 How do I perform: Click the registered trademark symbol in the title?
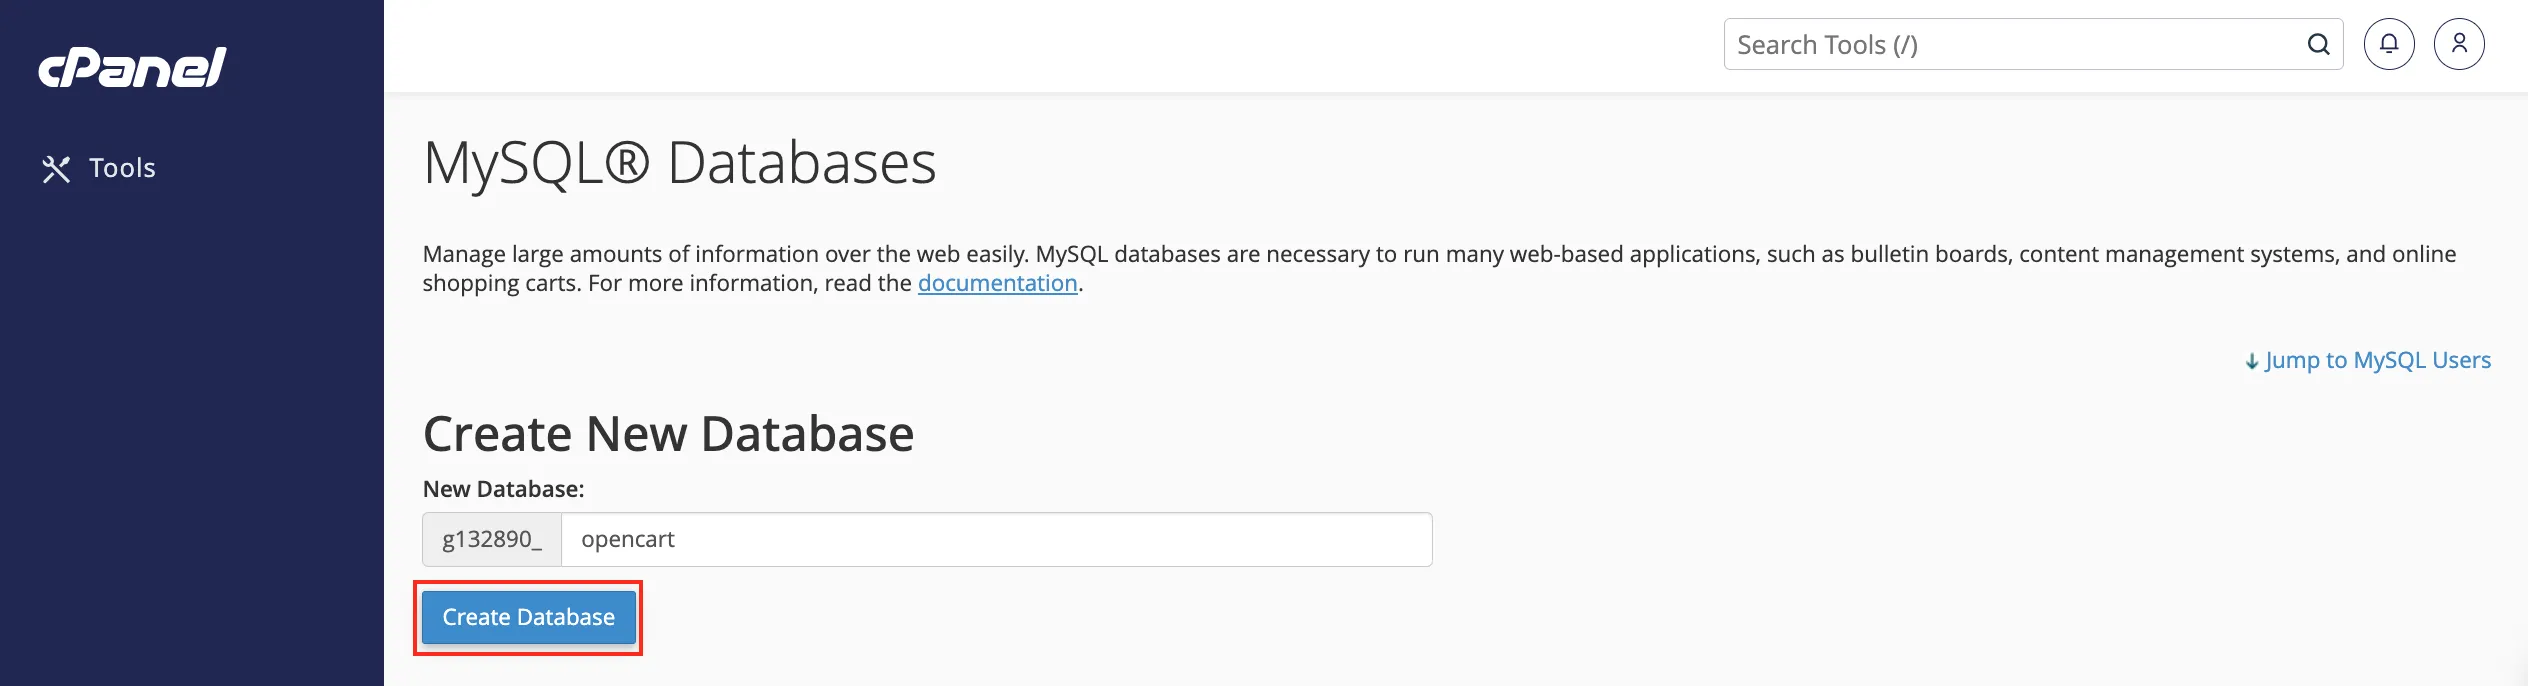(627, 162)
